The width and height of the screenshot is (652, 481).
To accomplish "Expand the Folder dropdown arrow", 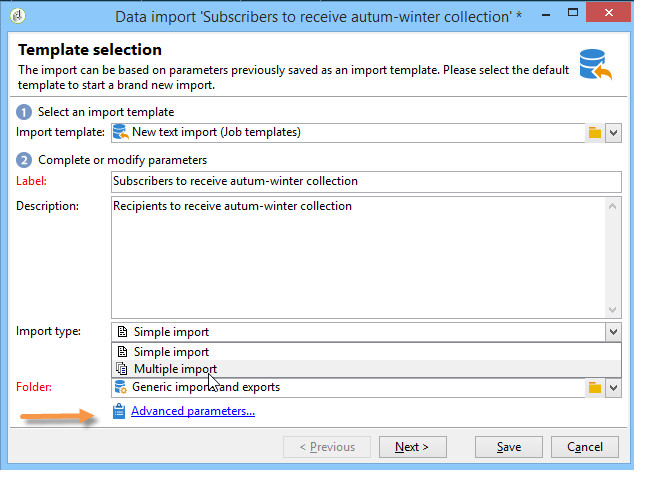I will [x=613, y=388].
